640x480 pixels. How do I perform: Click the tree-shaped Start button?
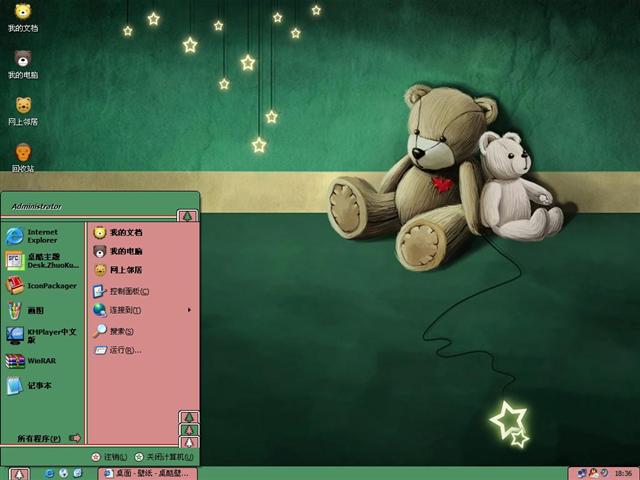[x=19, y=474]
